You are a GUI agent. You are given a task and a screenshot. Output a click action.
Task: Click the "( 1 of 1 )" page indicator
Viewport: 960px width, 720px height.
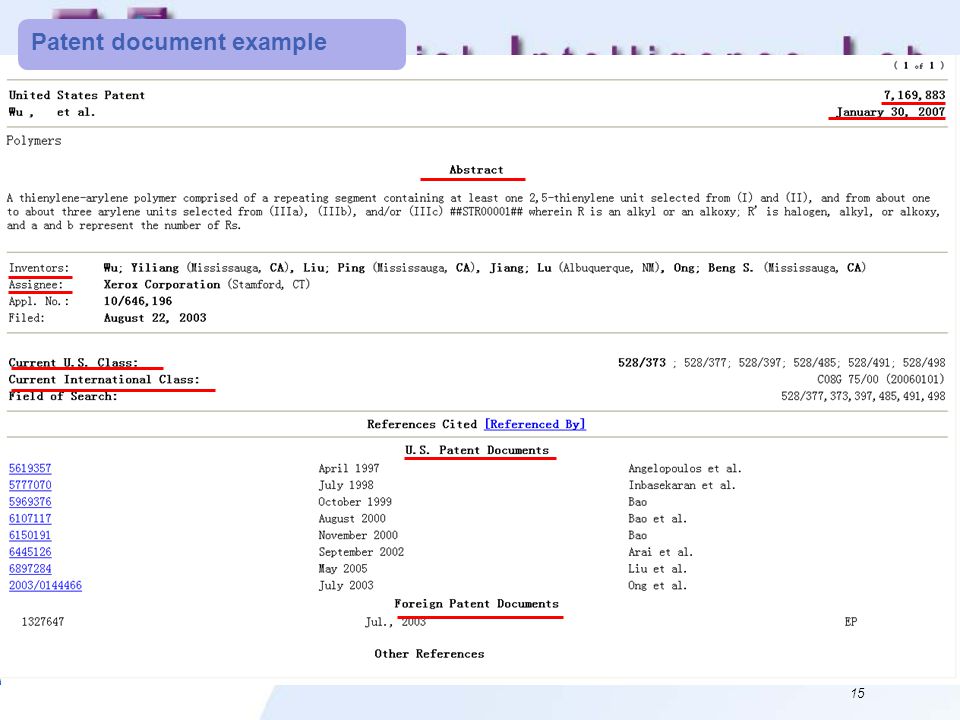coord(918,66)
